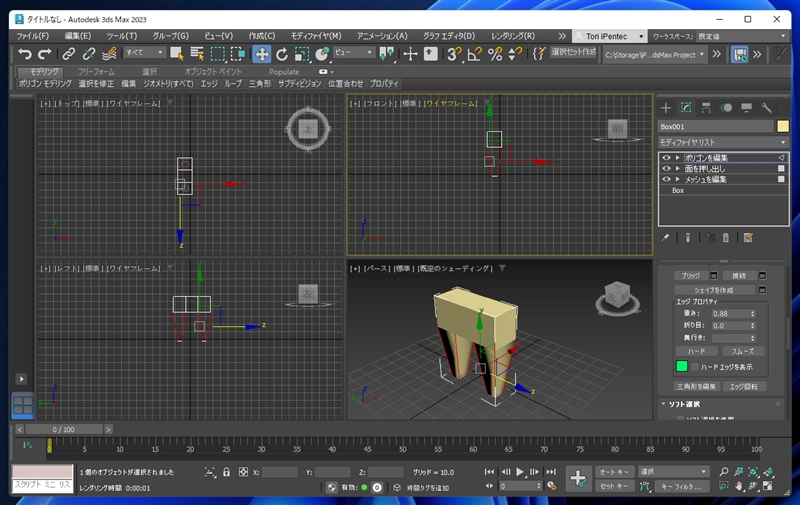Viewport: 800px width, 505px height.
Task: Enable the ハード エッジを表示 checkbox
Action: point(695,367)
